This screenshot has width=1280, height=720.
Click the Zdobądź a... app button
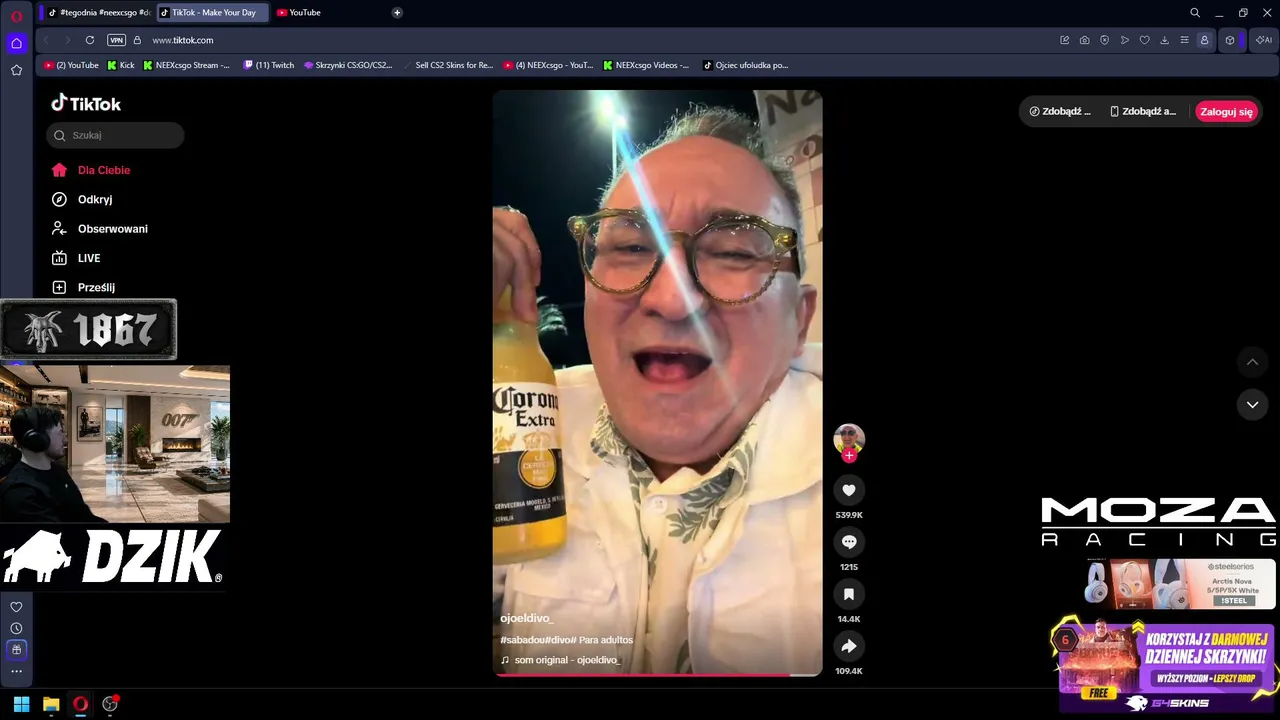tap(1143, 112)
